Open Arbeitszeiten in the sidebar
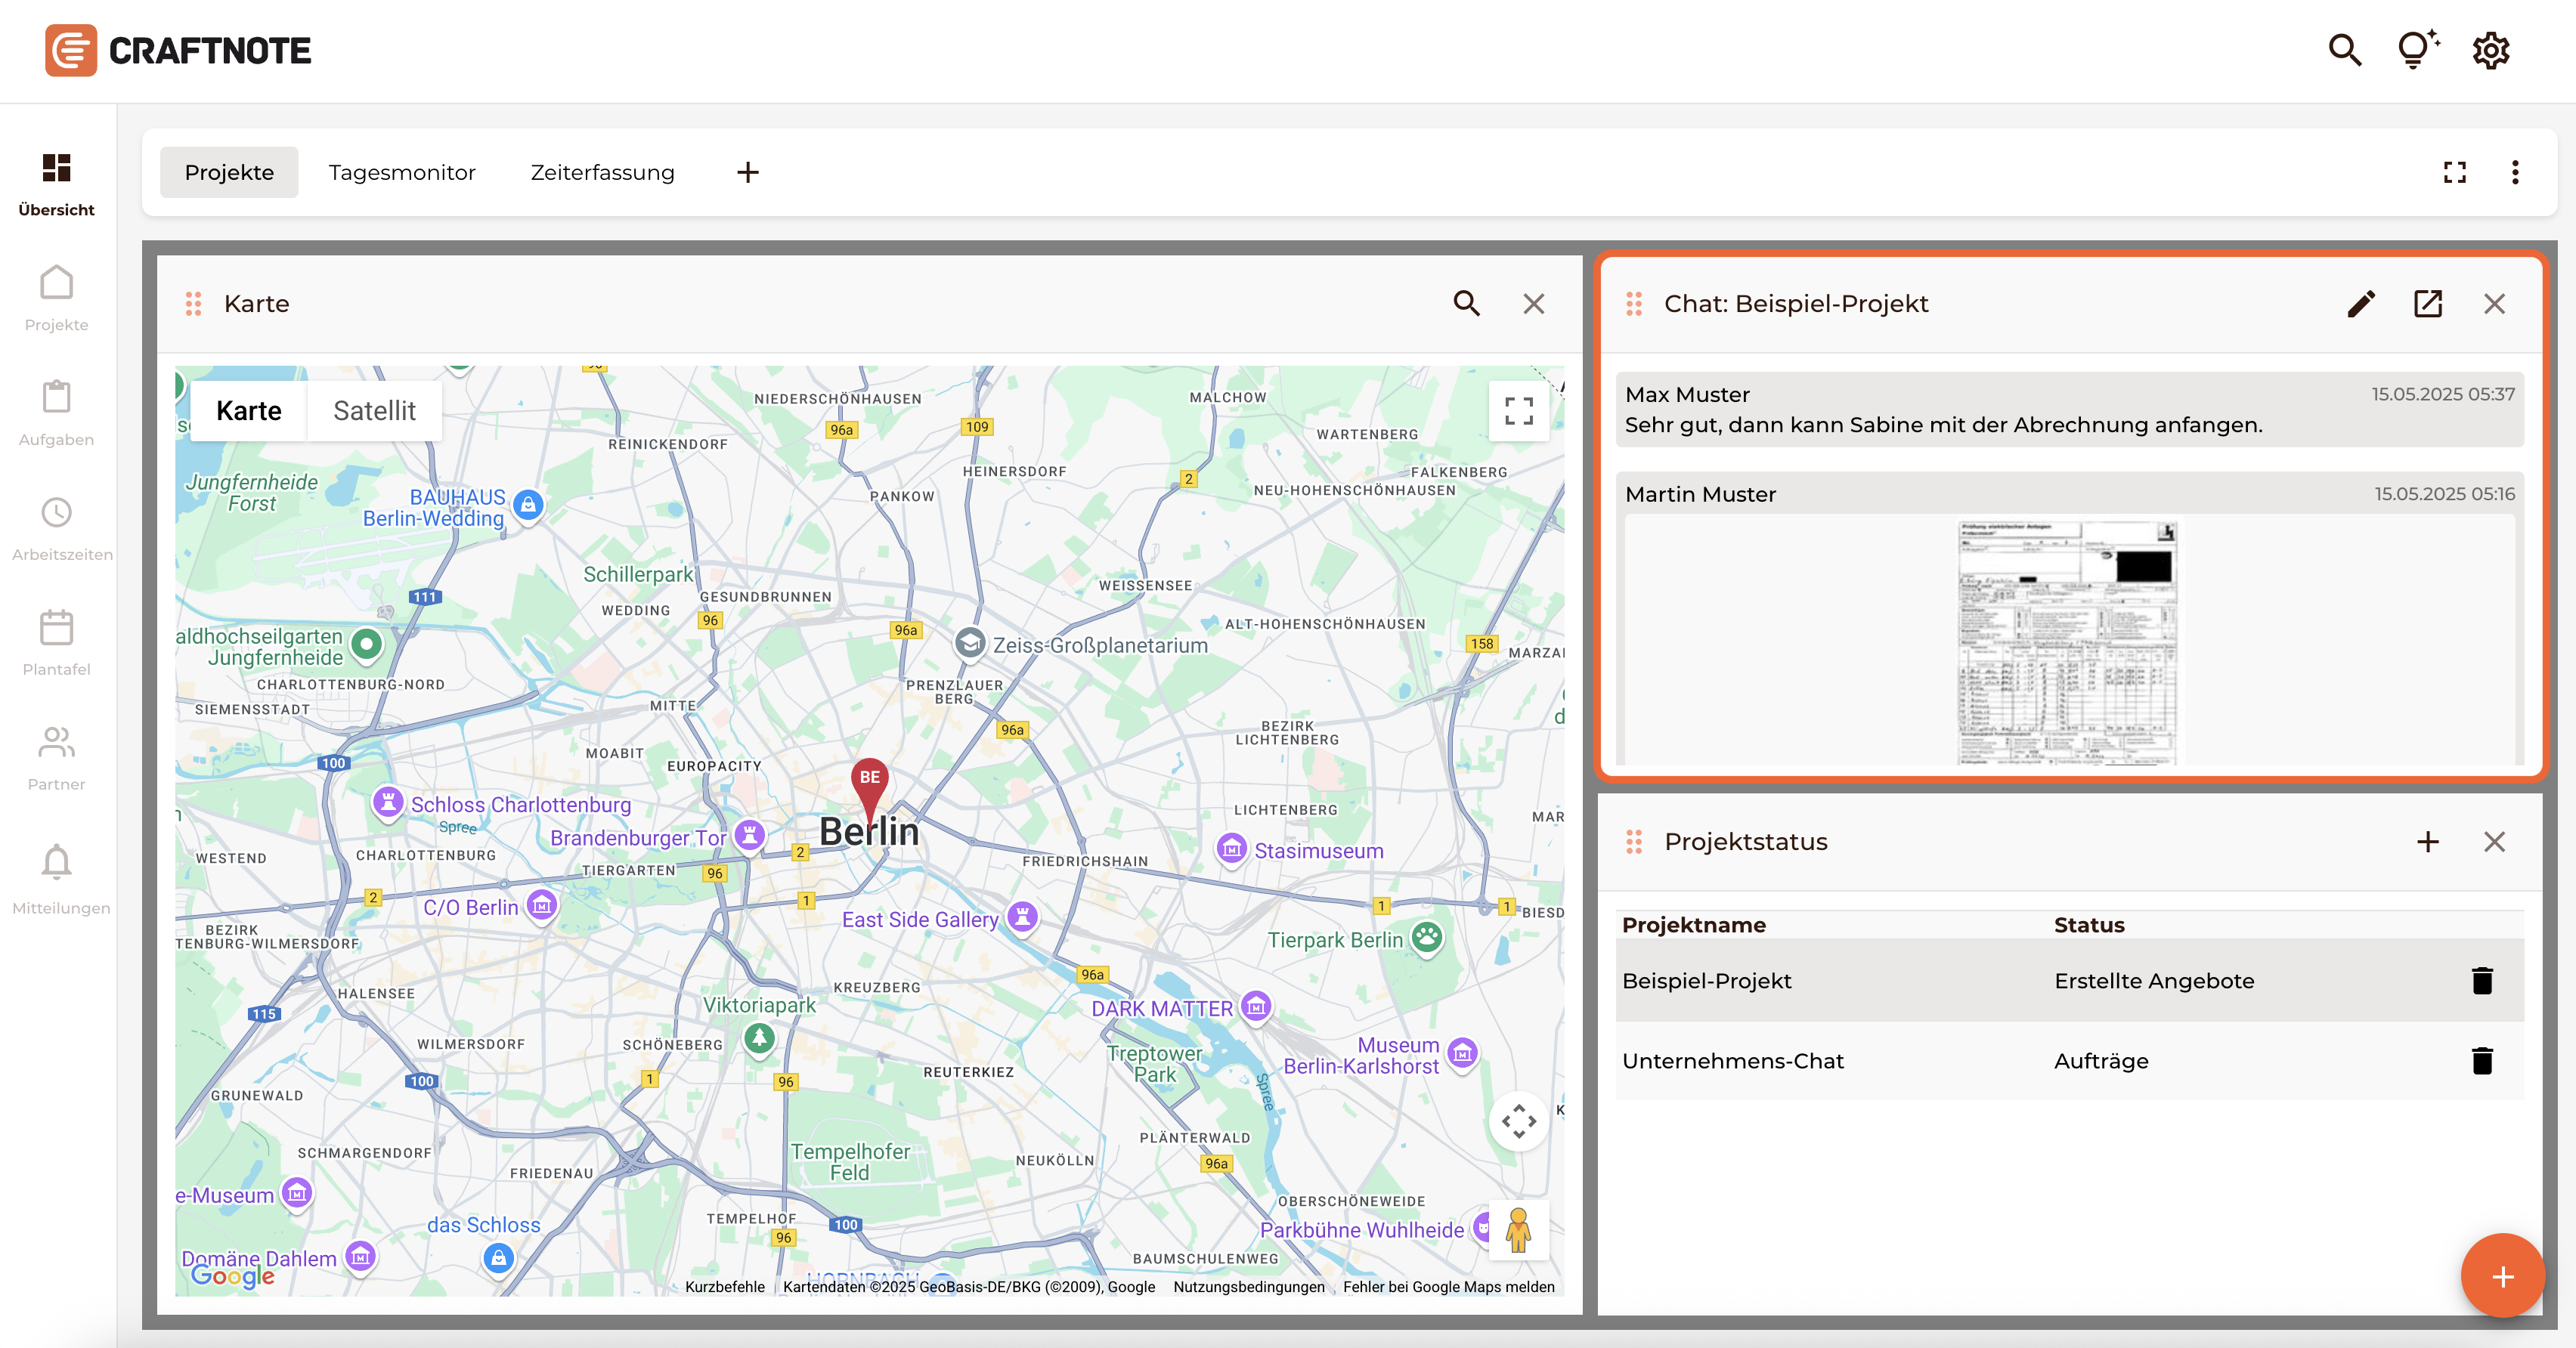 click(61, 528)
